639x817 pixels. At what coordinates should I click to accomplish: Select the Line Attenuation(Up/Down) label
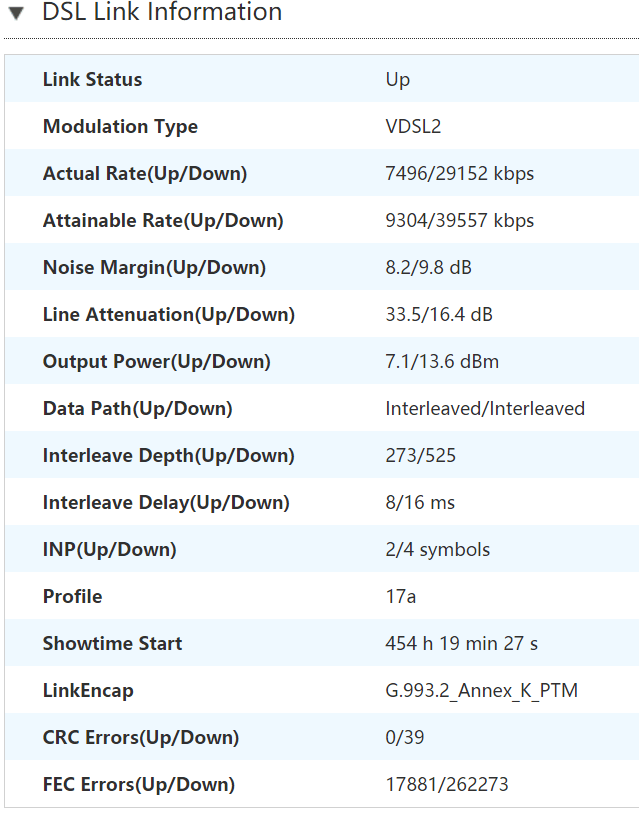tap(168, 315)
